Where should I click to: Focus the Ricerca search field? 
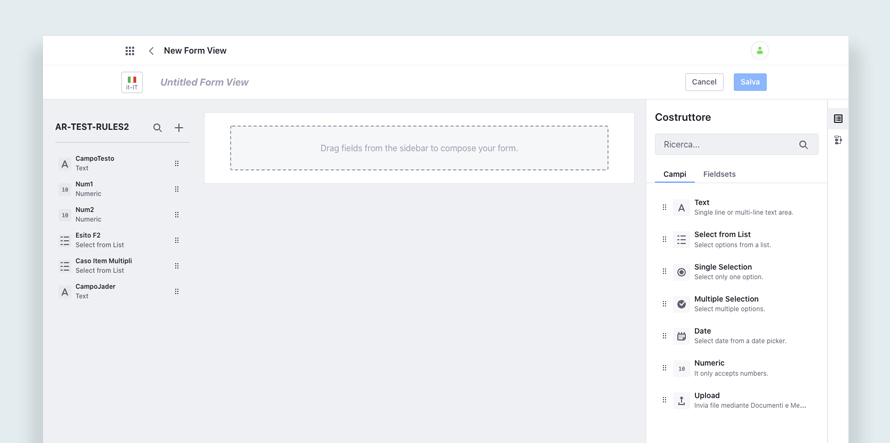pos(728,145)
